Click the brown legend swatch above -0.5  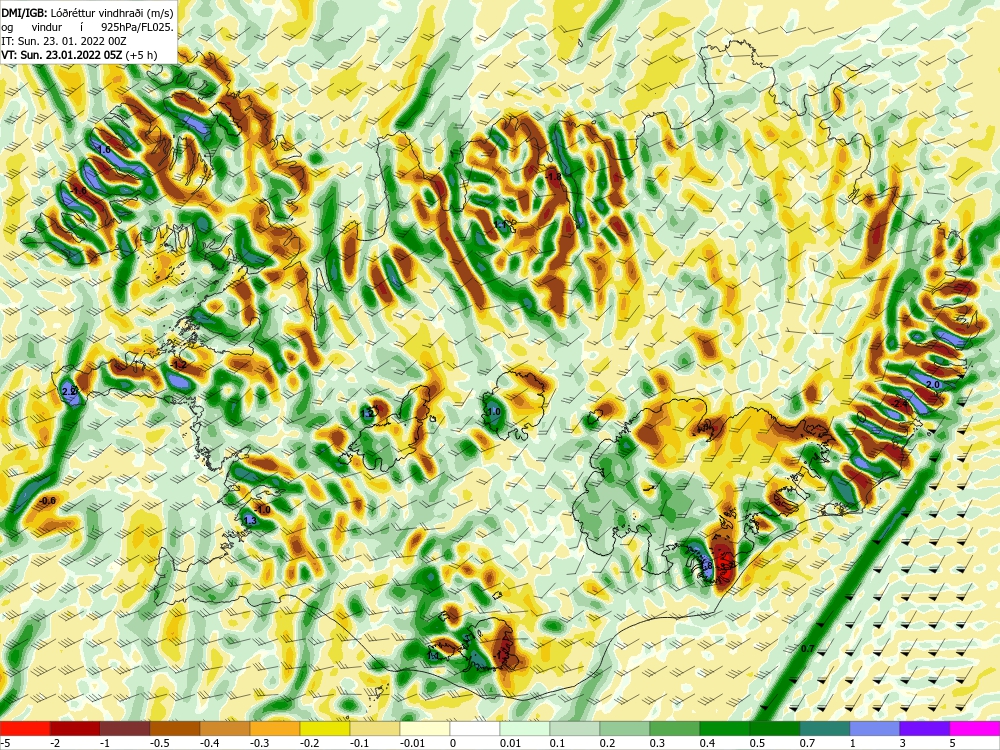click(x=175, y=728)
